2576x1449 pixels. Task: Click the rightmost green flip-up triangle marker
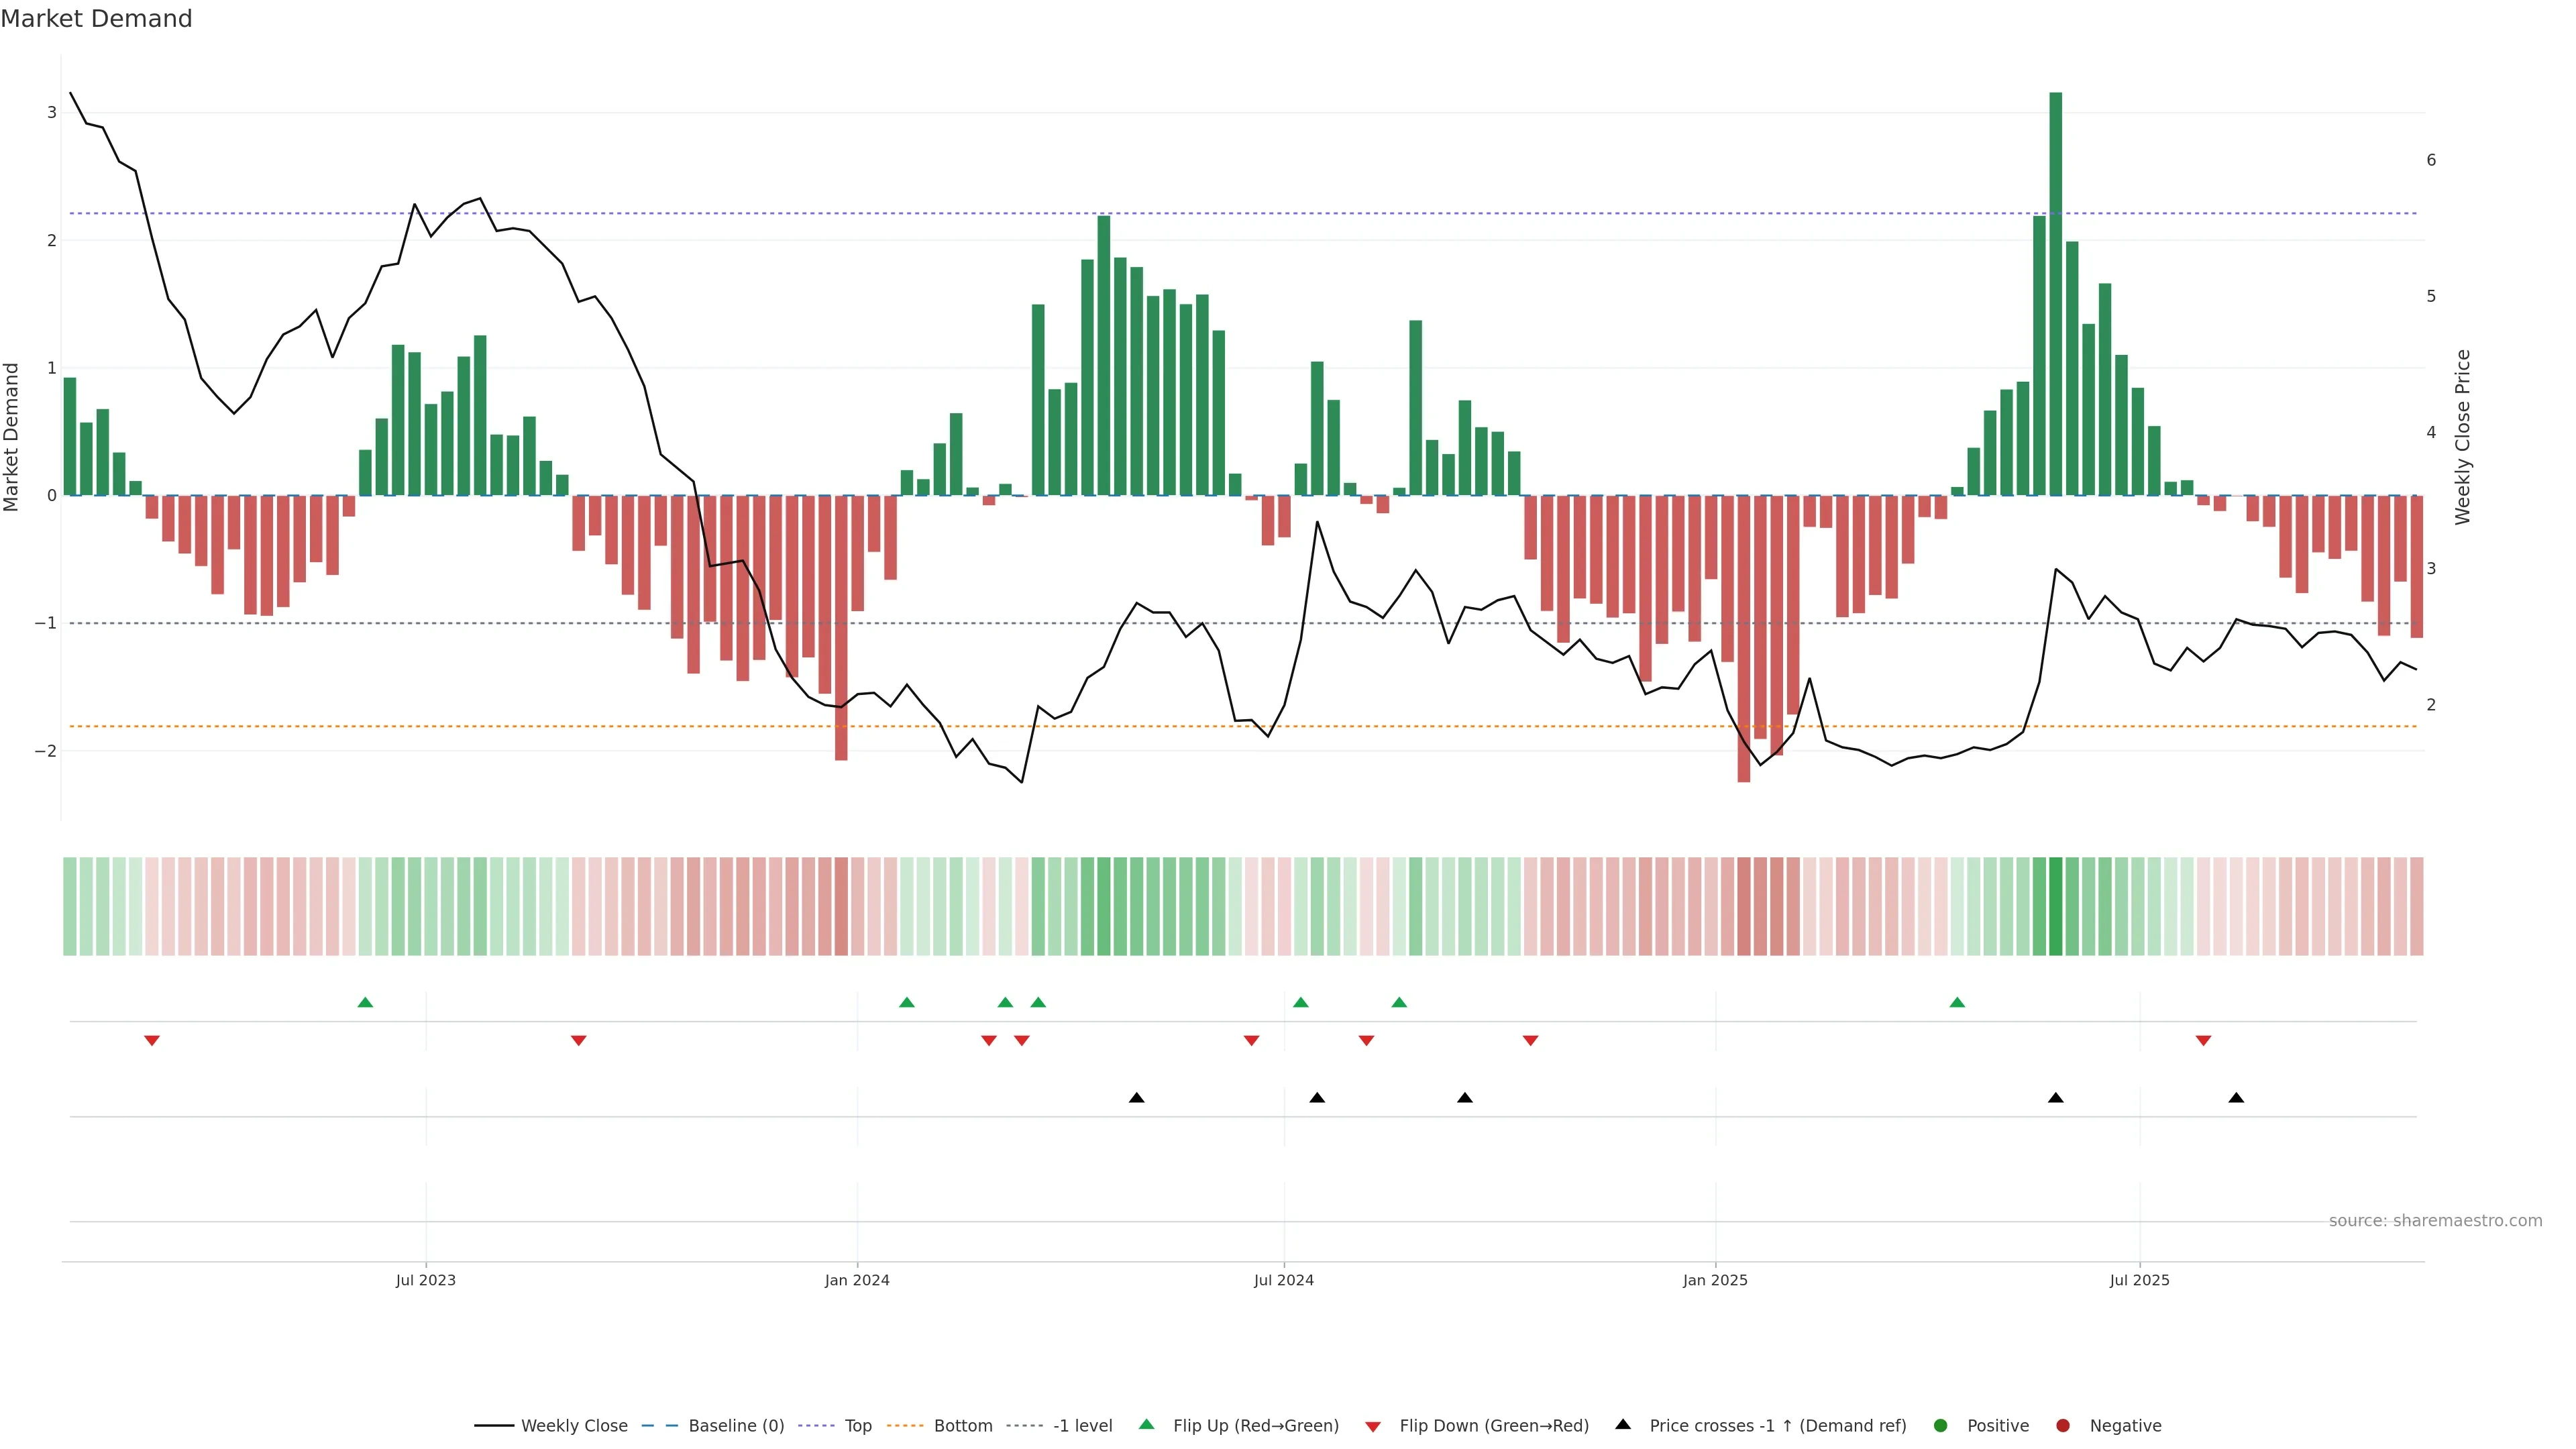point(1957,1002)
